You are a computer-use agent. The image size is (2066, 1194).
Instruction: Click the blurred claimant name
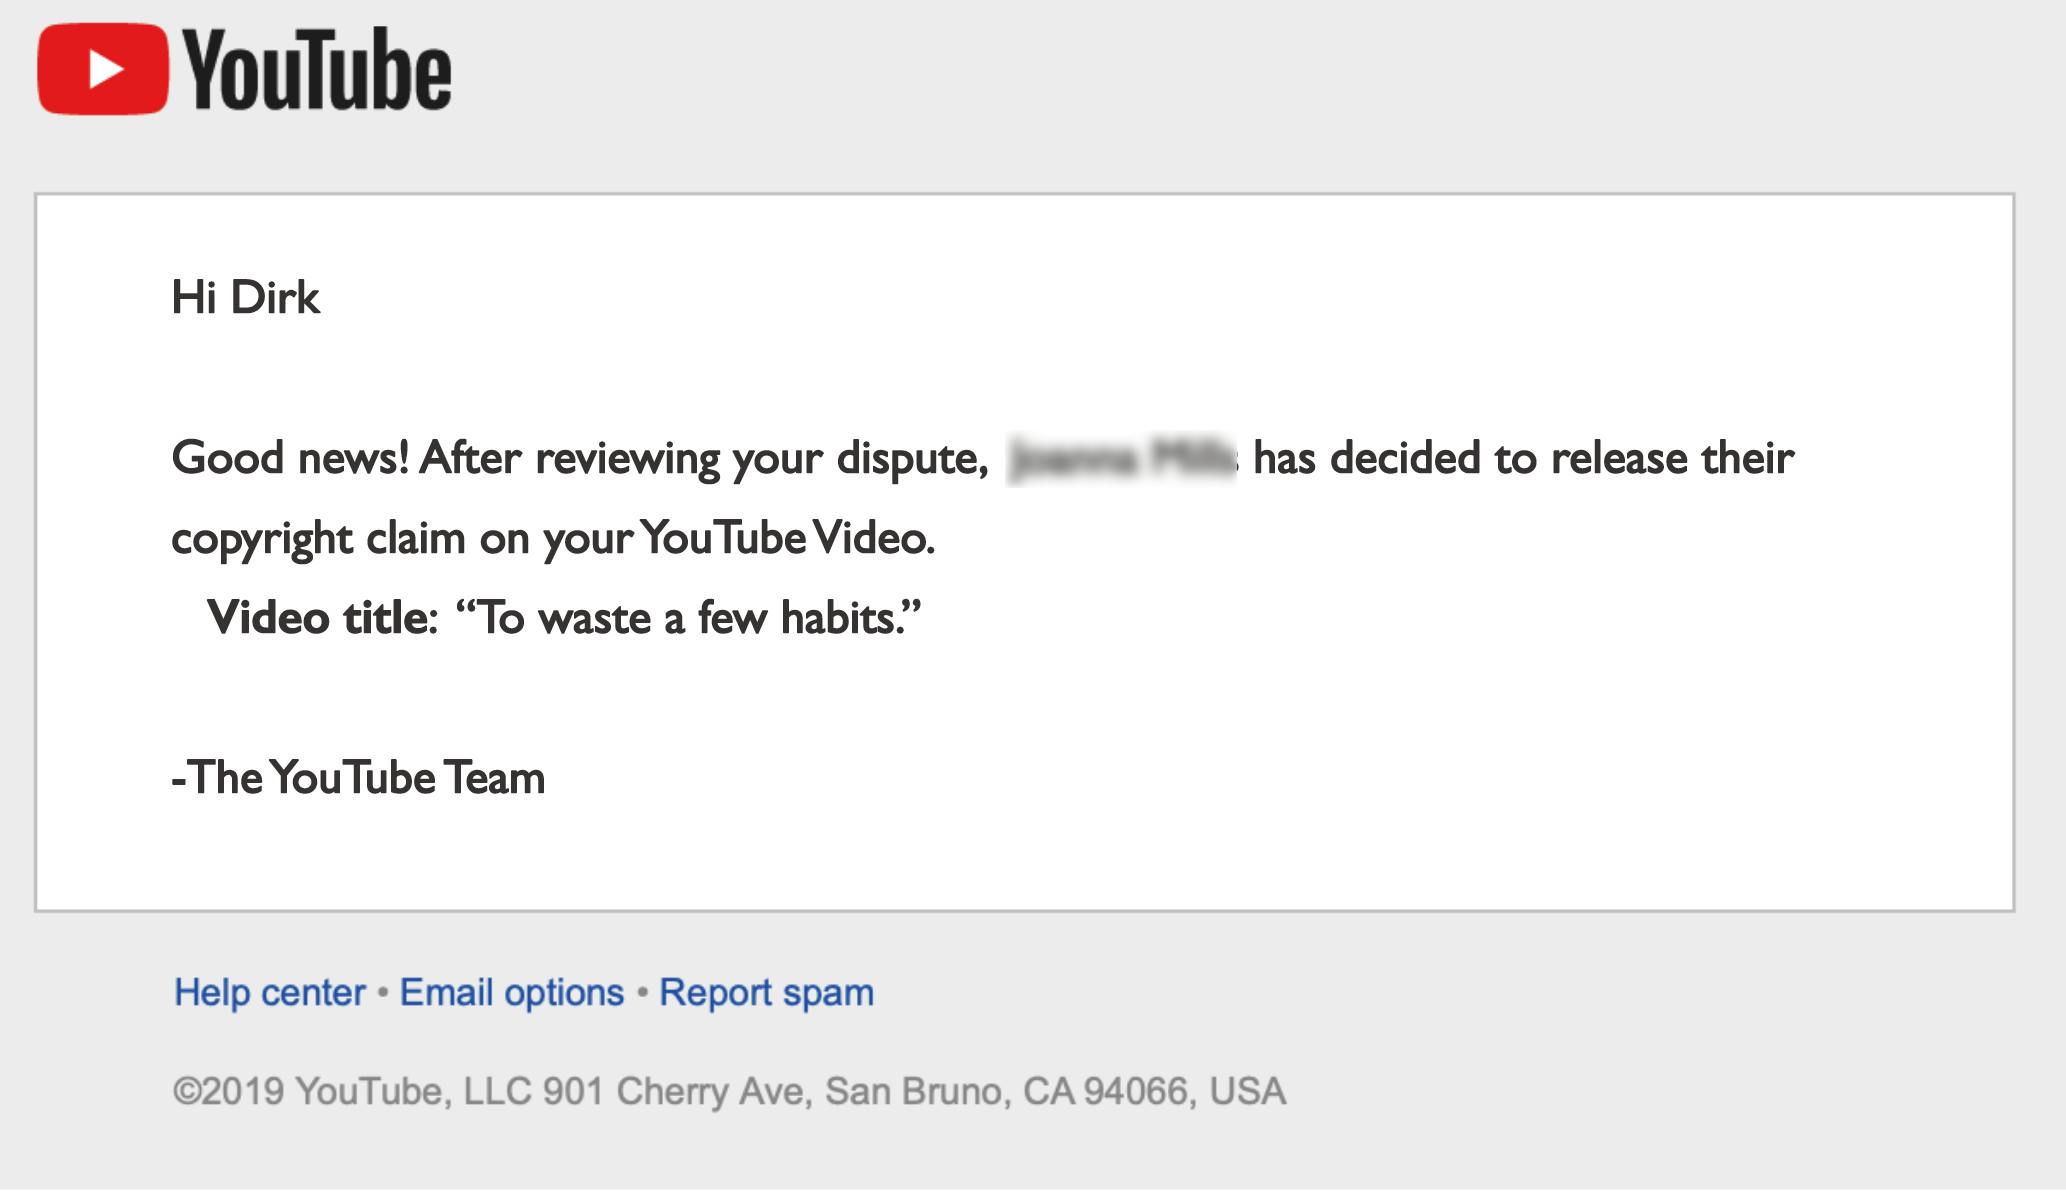coord(1121,460)
